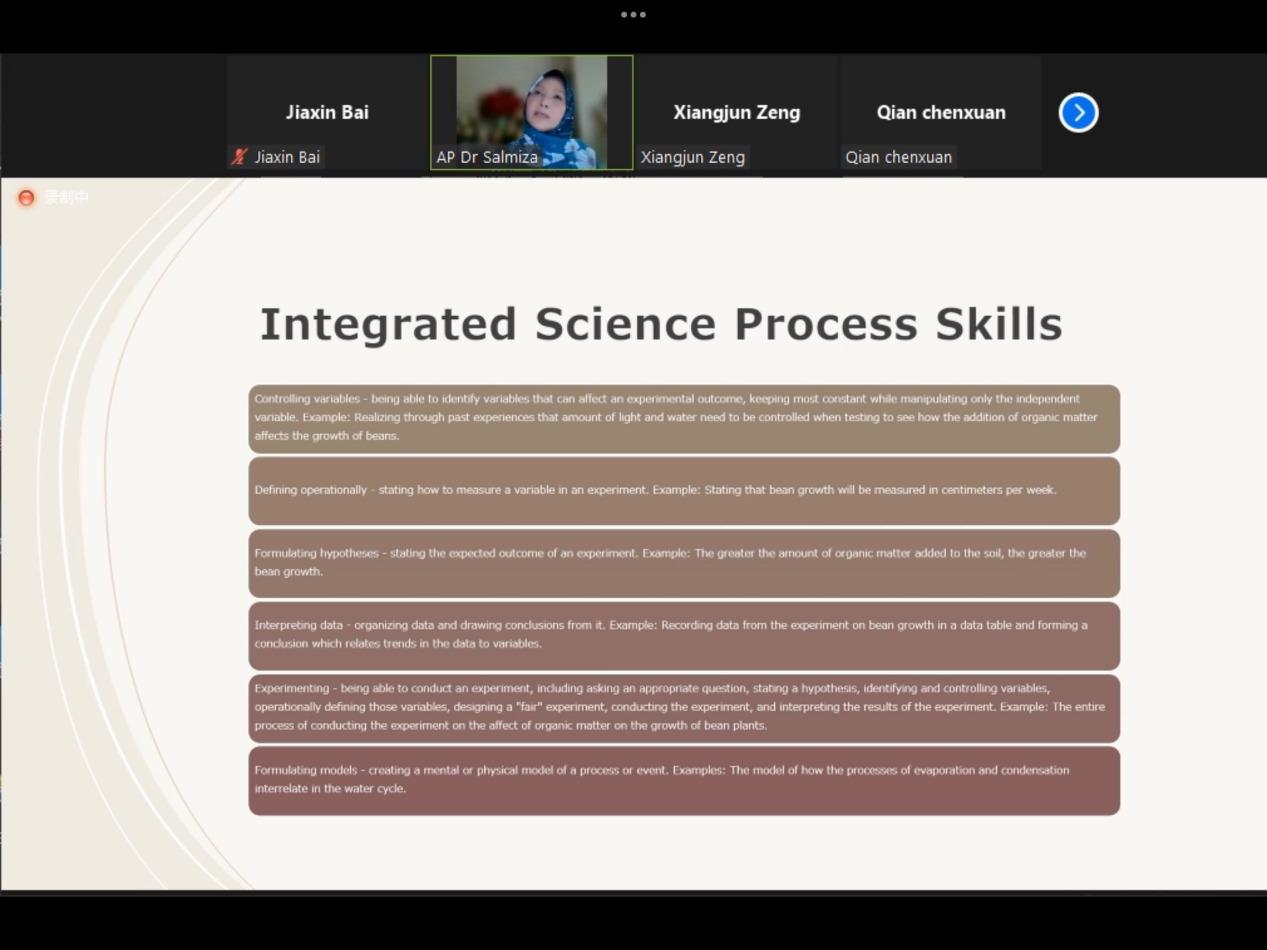Select the 'Defining operationally' text box

pos(683,490)
